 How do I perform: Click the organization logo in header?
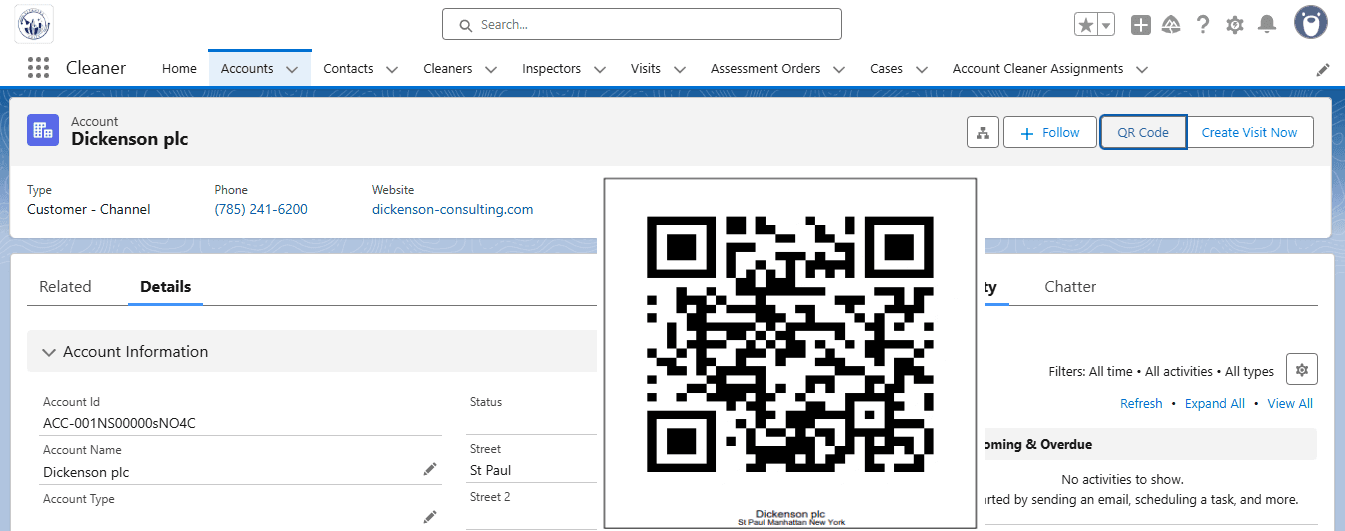coord(35,23)
